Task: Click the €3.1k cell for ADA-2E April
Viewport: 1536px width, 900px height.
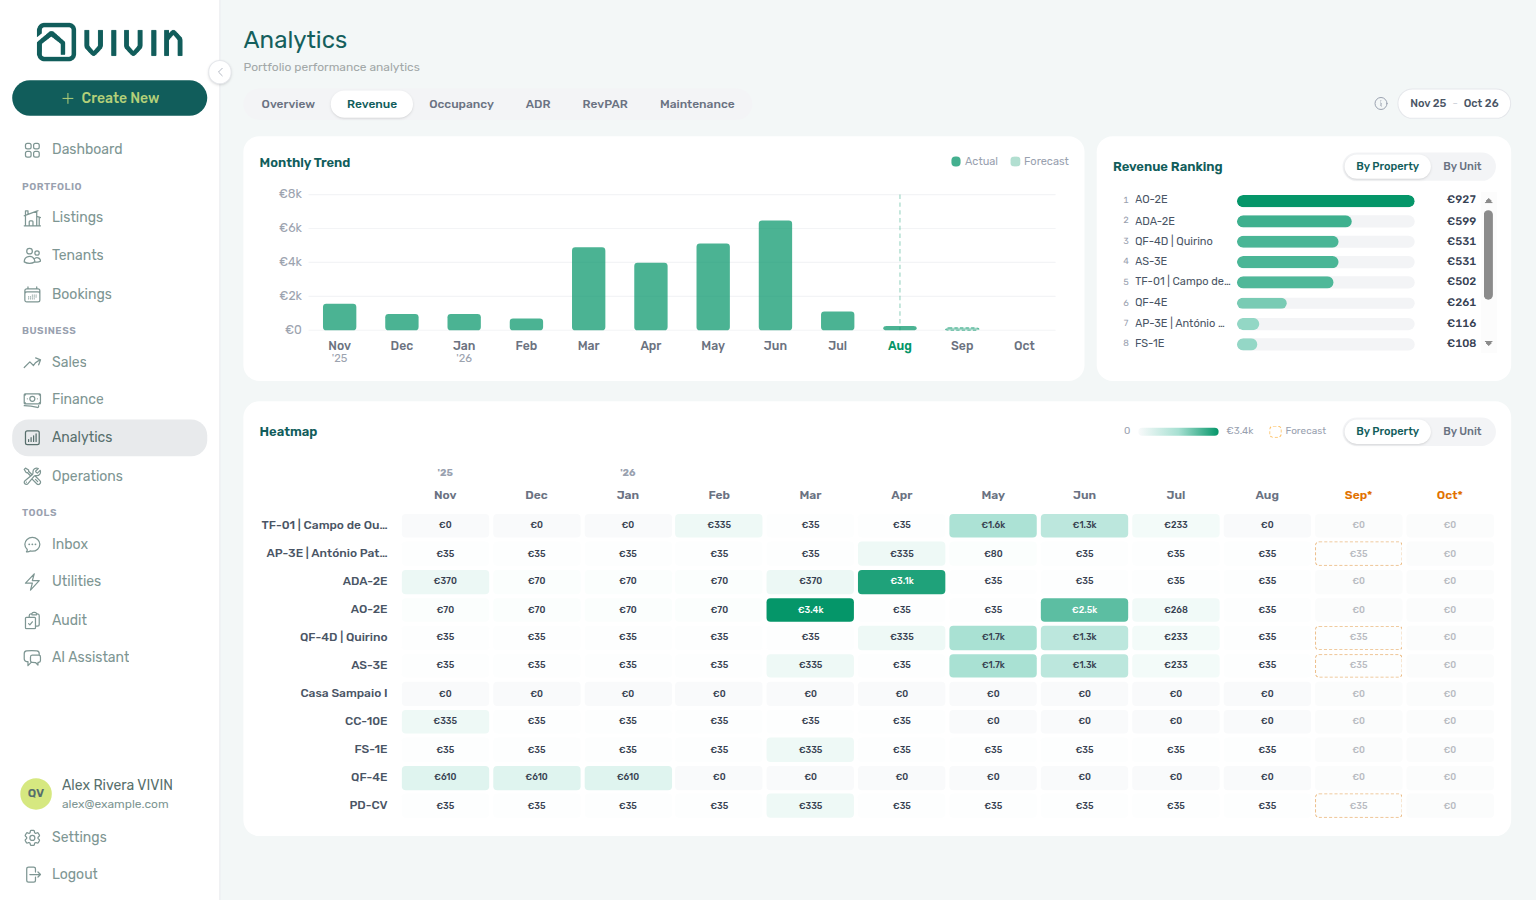Action: (x=901, y=581)
